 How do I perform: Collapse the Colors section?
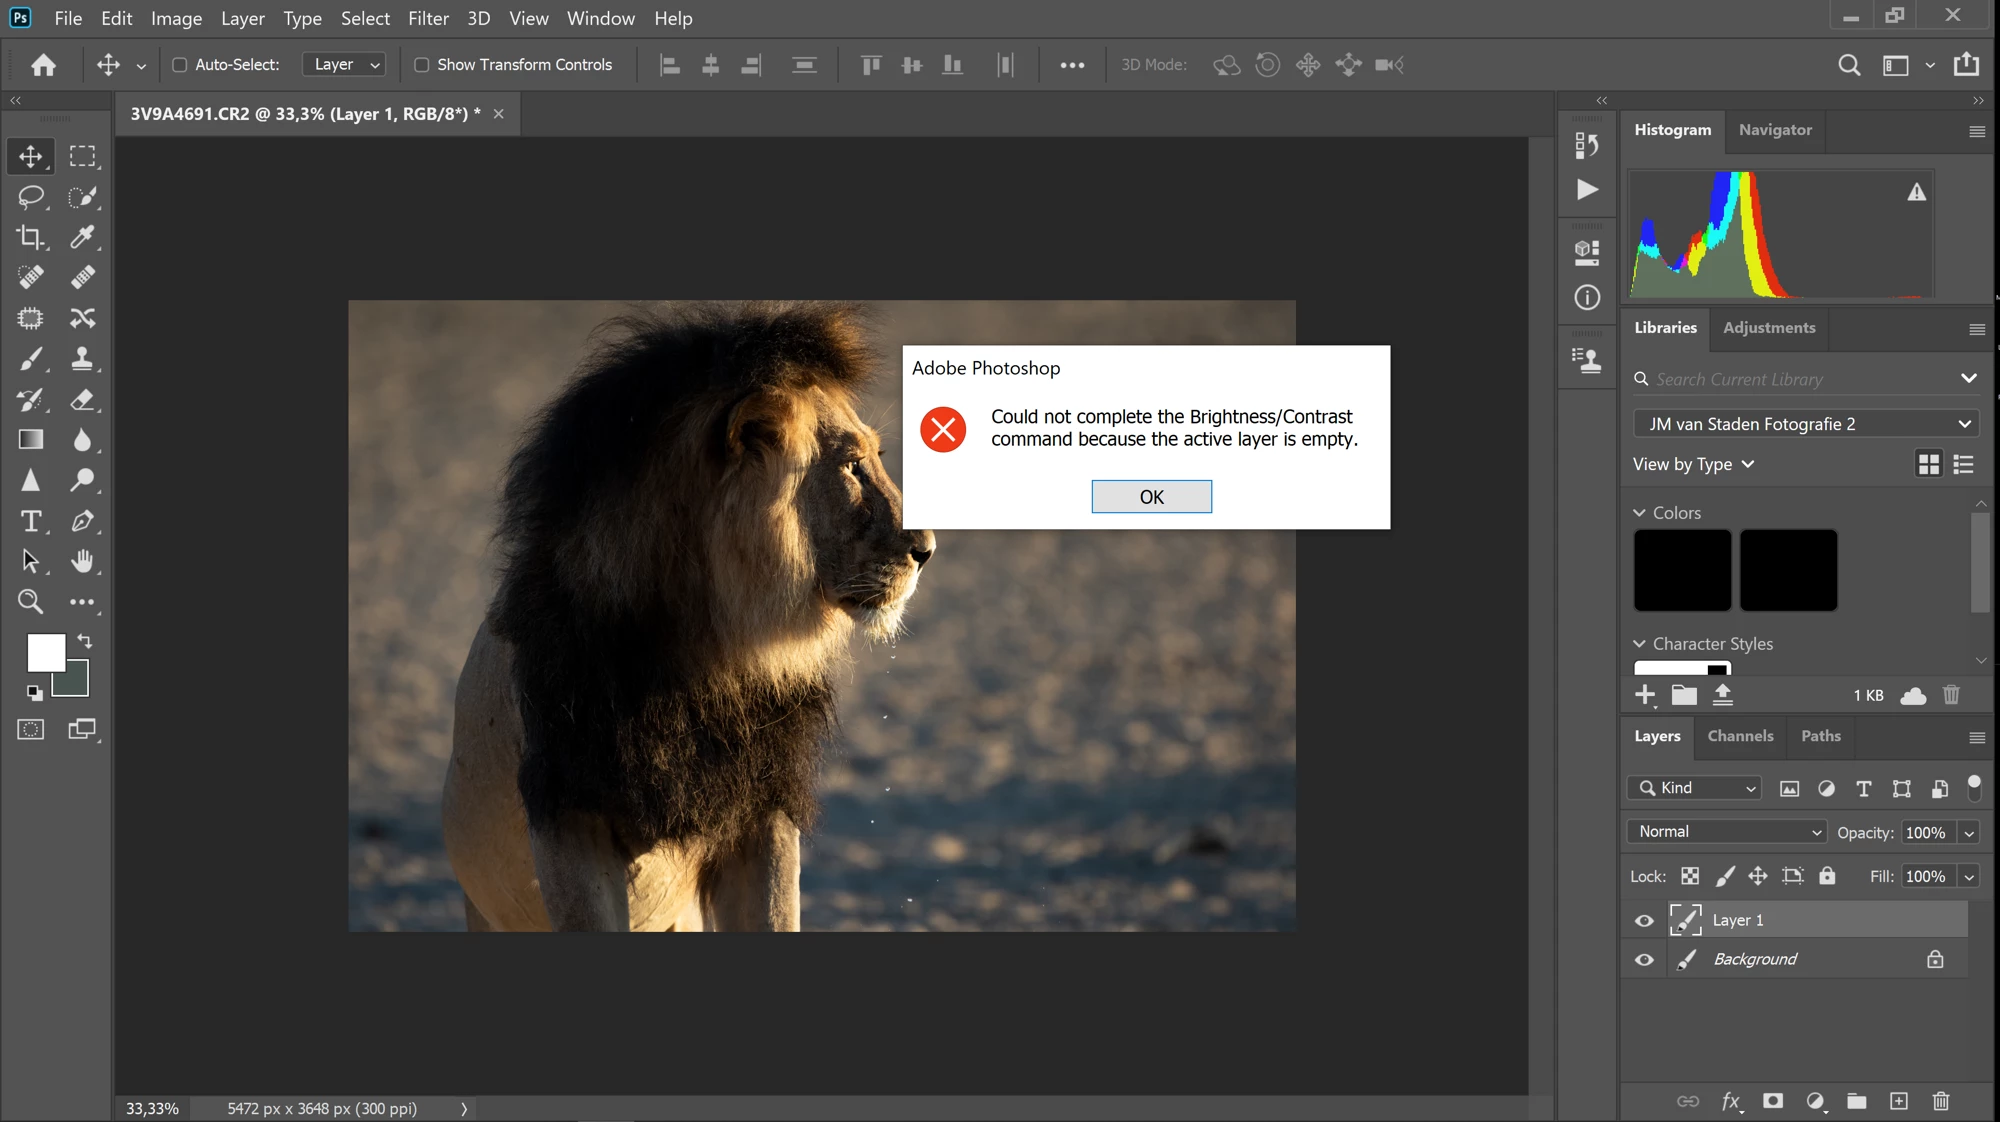(x=1639, y=513)
